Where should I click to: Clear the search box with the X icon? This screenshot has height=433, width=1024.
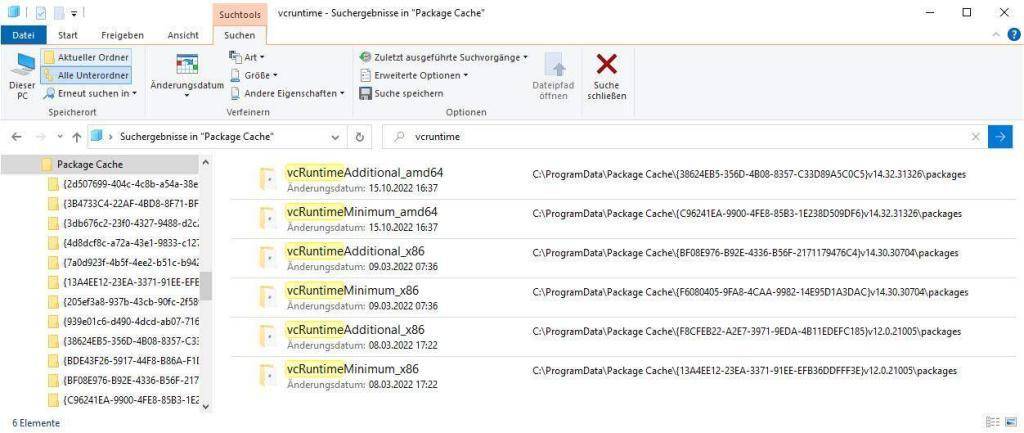point(975,136)
